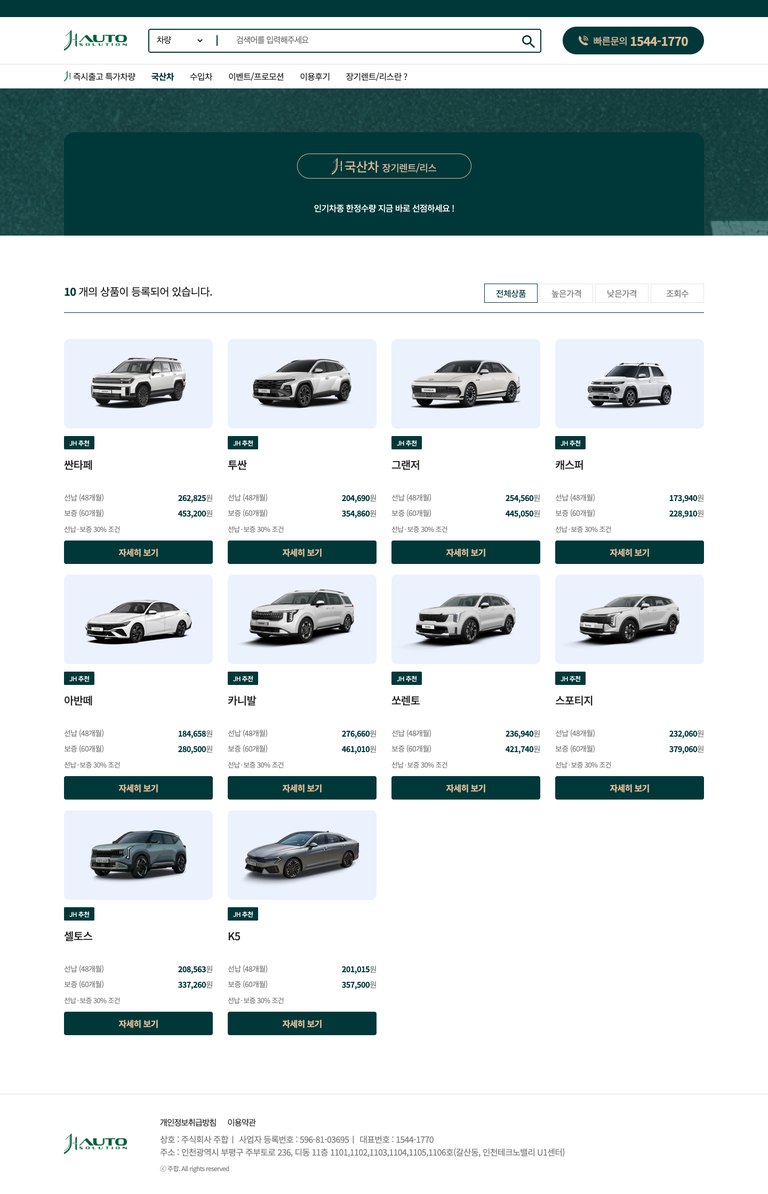The width and height of the screenshot is (768, 1194).
Task: Open the 투싼 car thumbnail
Action: (x=301, y=383)
